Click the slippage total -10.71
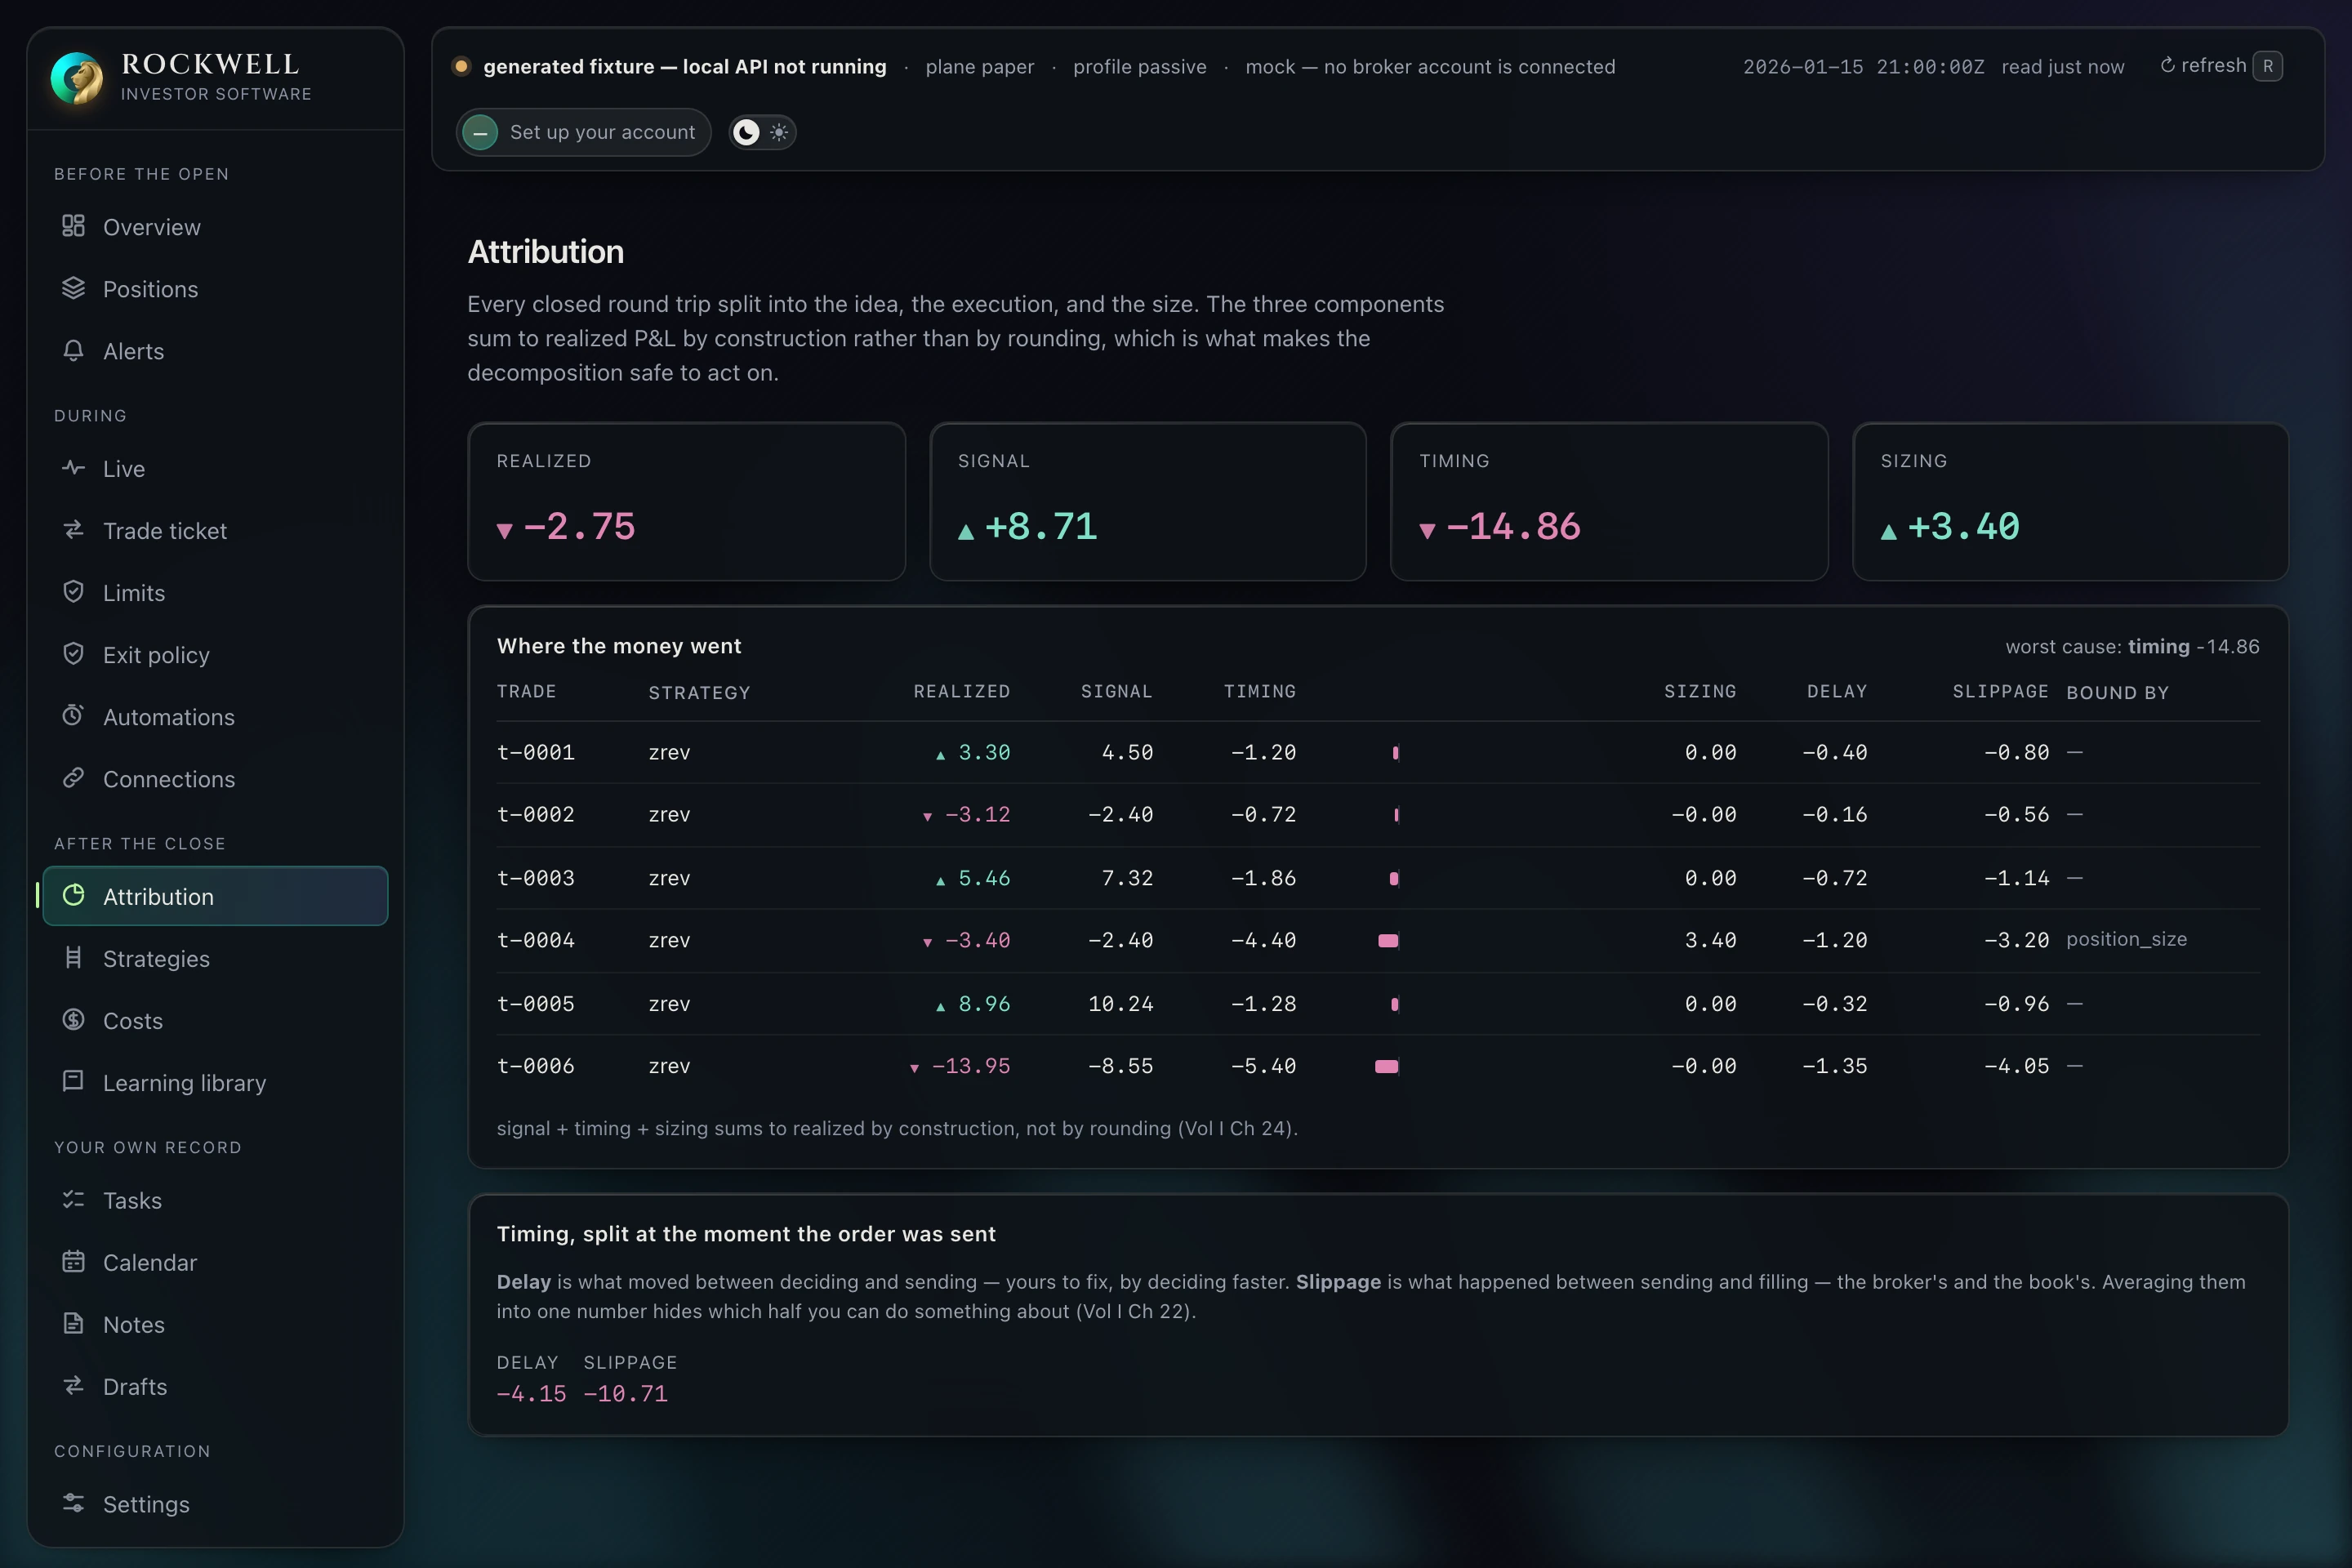Viewport: 2352px width, 1568px height. [x=625, y=1393]
